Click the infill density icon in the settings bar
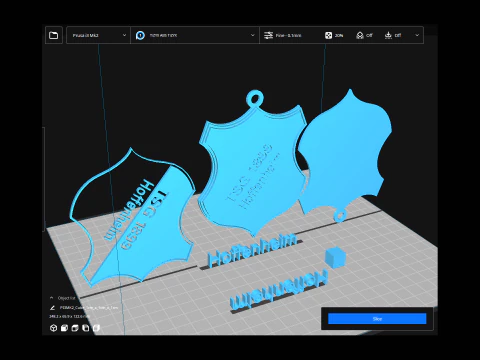 tap(328, 35)
